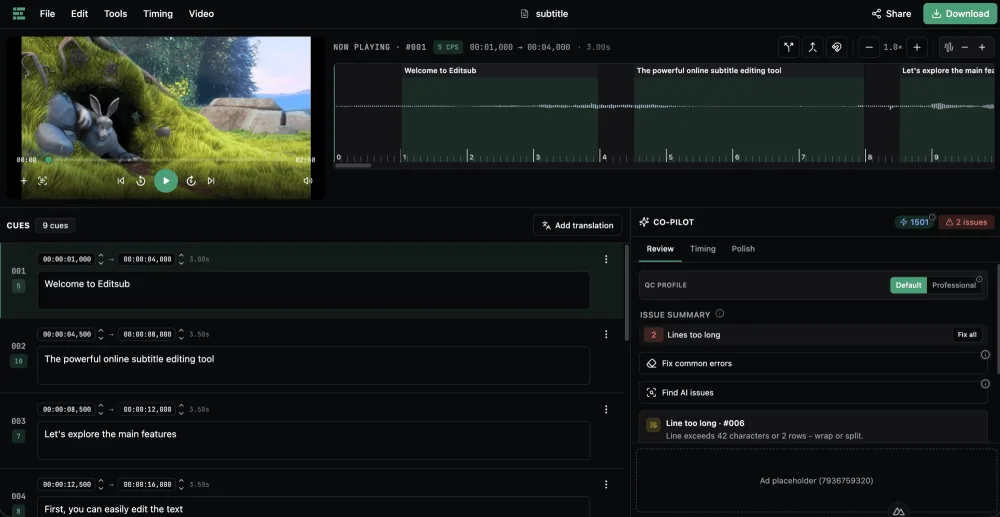Play the video
This screenshot has height=517, width=1000.
[166, 180]
